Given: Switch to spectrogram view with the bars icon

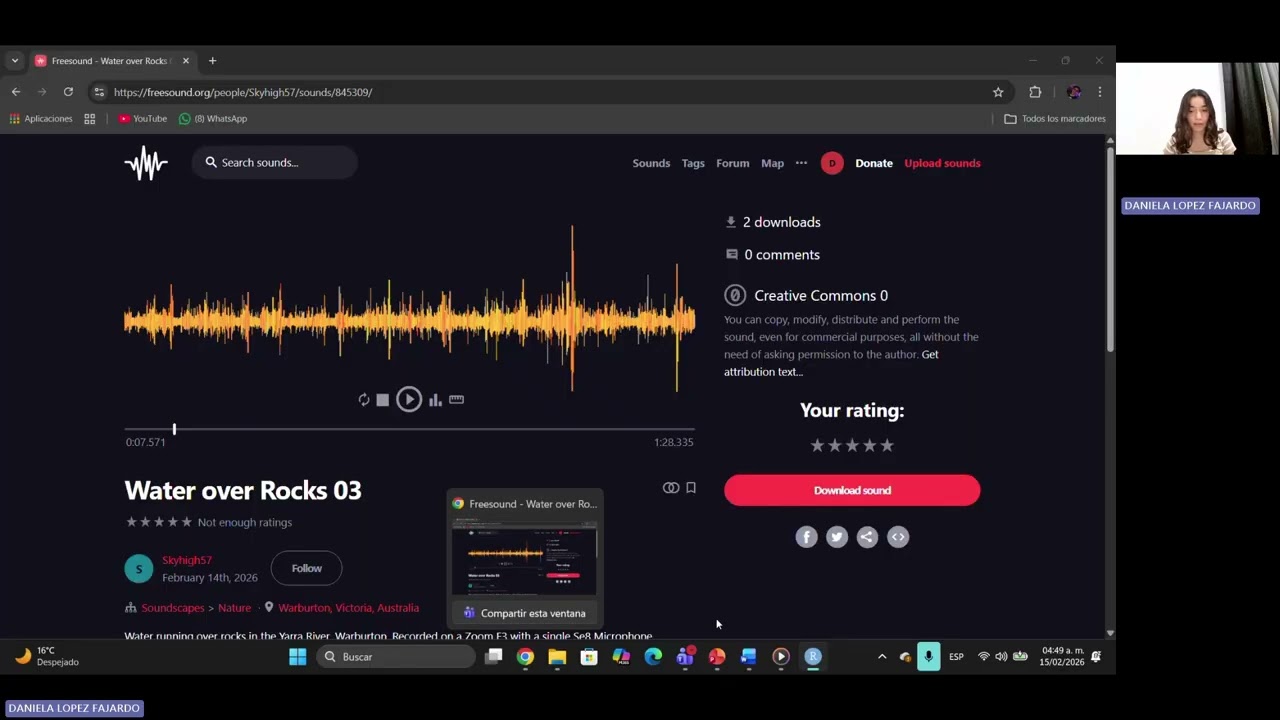Looking at the screenshot, I should [435, 400].
